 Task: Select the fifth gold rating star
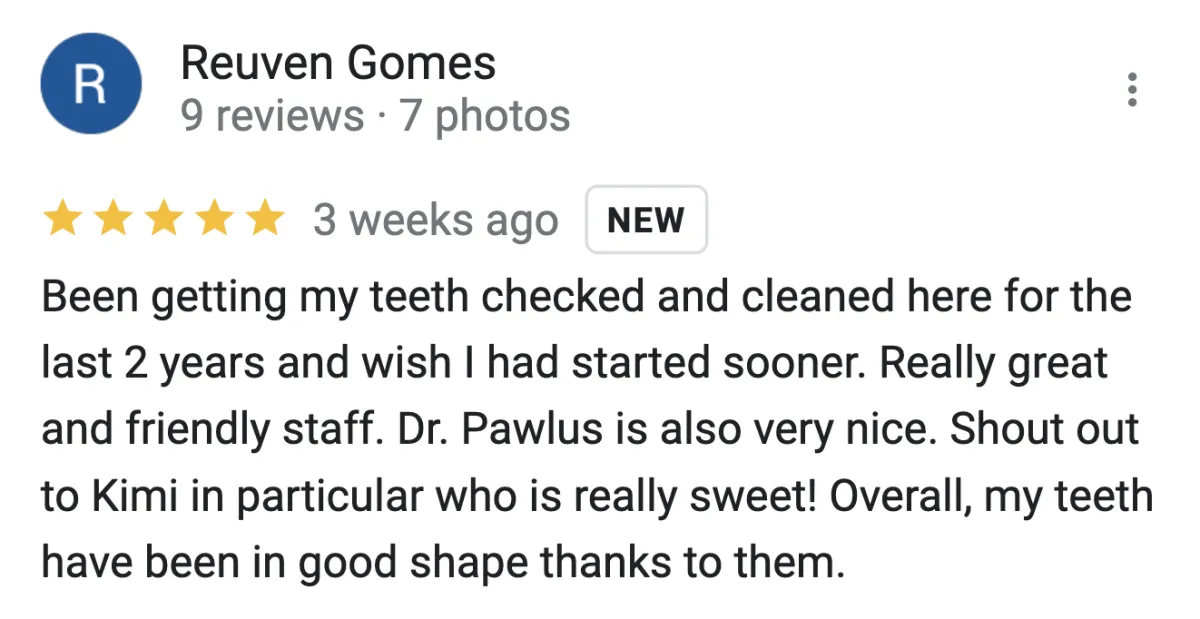[264, 219]
